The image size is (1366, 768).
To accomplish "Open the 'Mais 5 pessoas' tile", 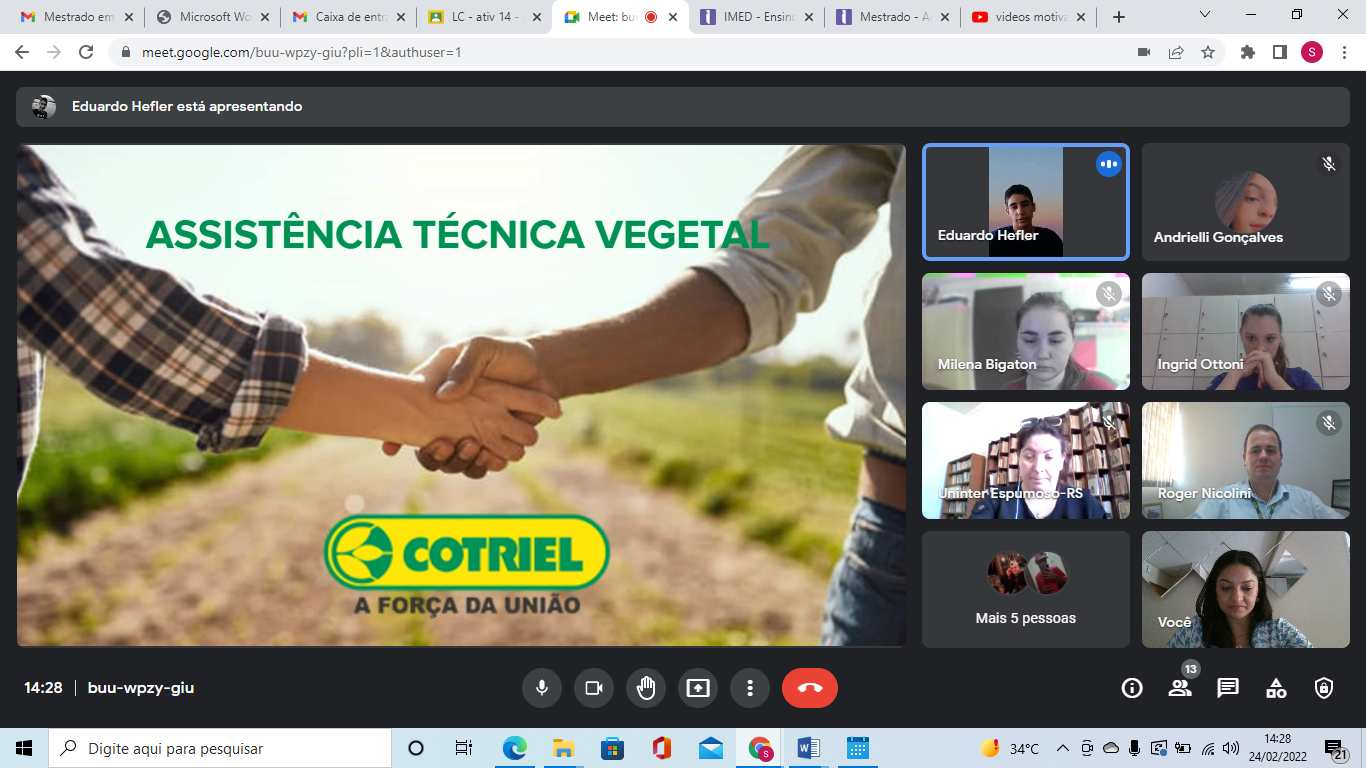I will point(1026,589).
